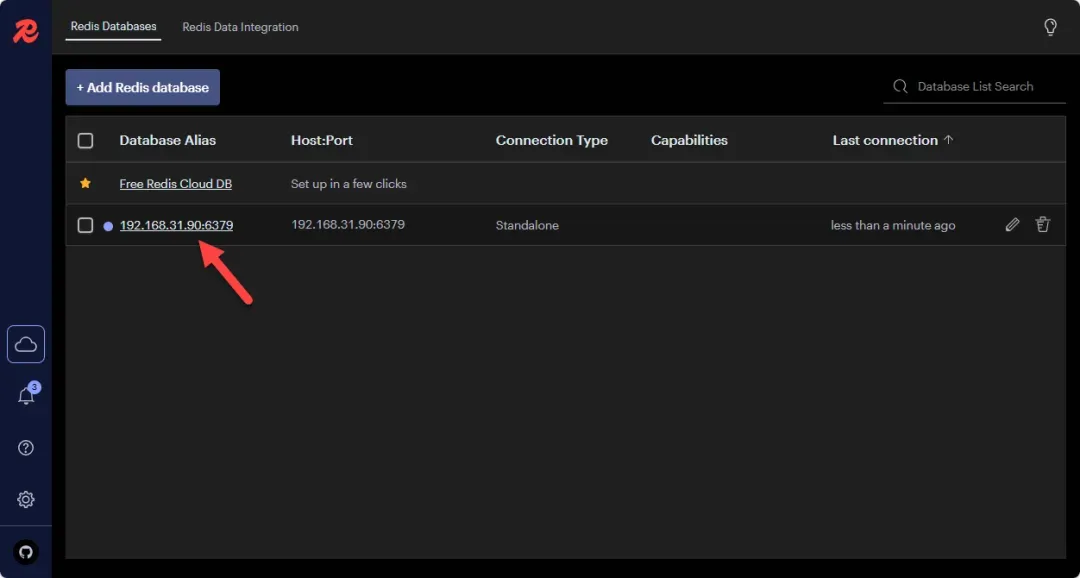
Task: Click the search magnifier icon
Action: [x=900, y=86]
